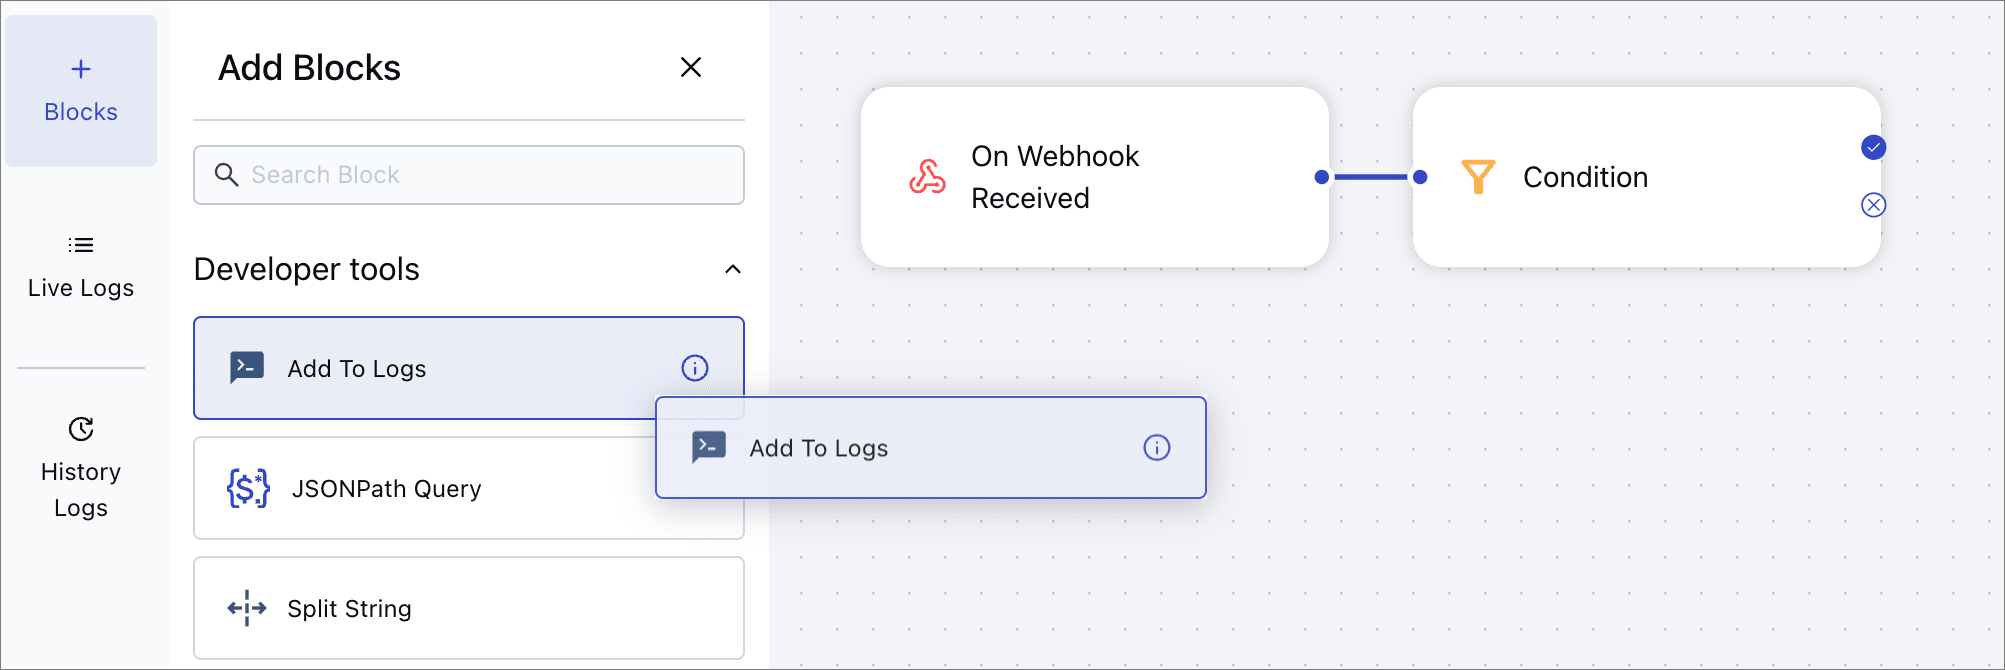This screenshot has width=2005, height=670.
Task: Show info for Add To Logs in panel
Action: click(694, 368)
